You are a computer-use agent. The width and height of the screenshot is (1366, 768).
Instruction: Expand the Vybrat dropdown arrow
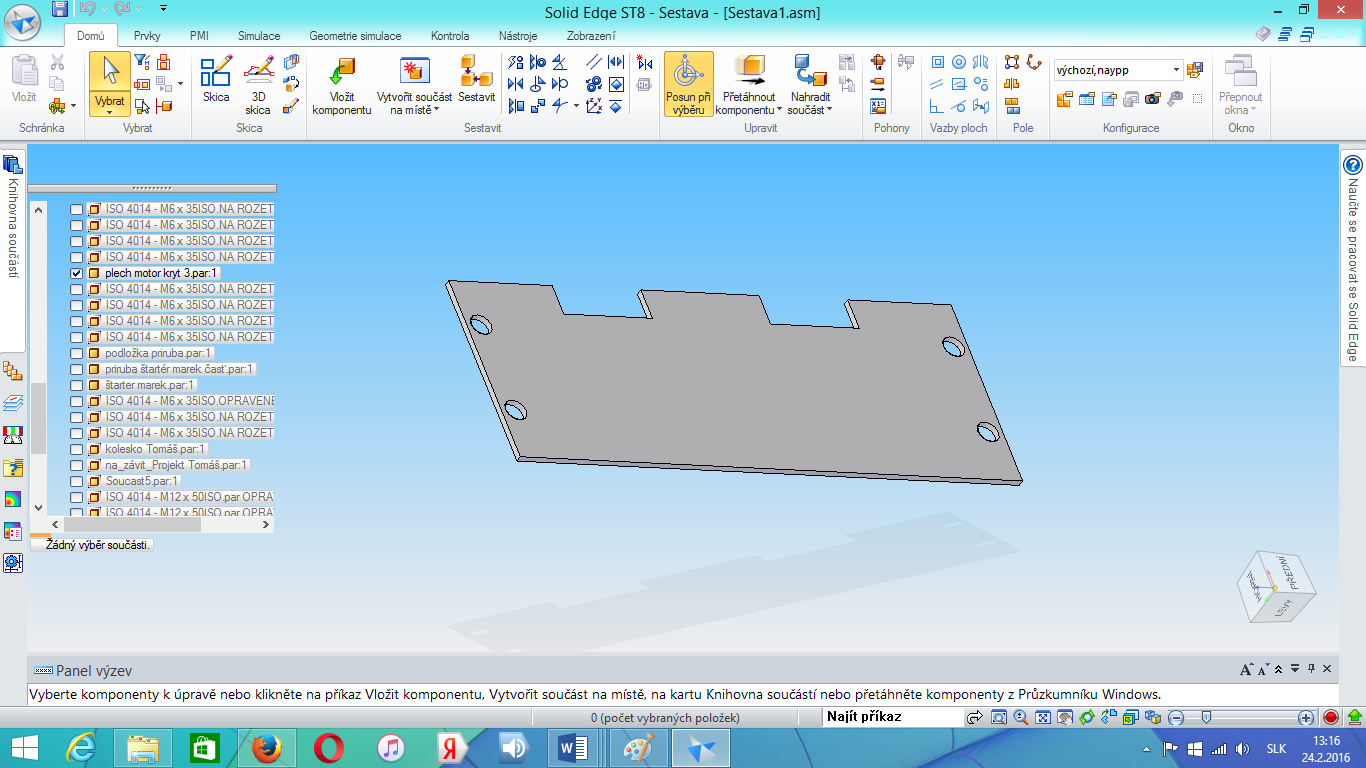point(110,112)
